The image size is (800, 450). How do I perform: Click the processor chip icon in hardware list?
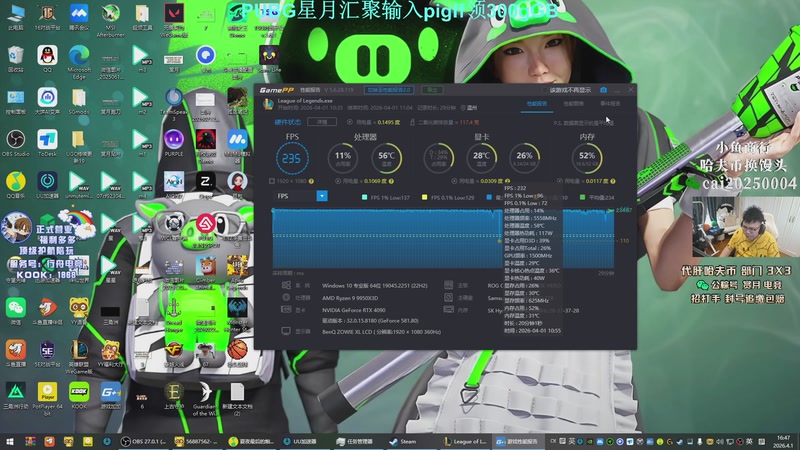click(286, 297)
